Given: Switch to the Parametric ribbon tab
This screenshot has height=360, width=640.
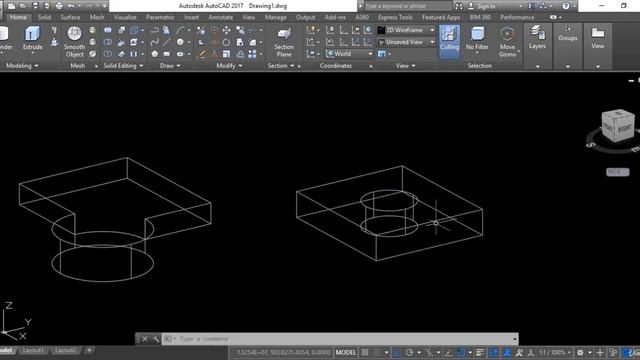Looking at the screenshot, I should pyautogui.click(x=160, y=17).
